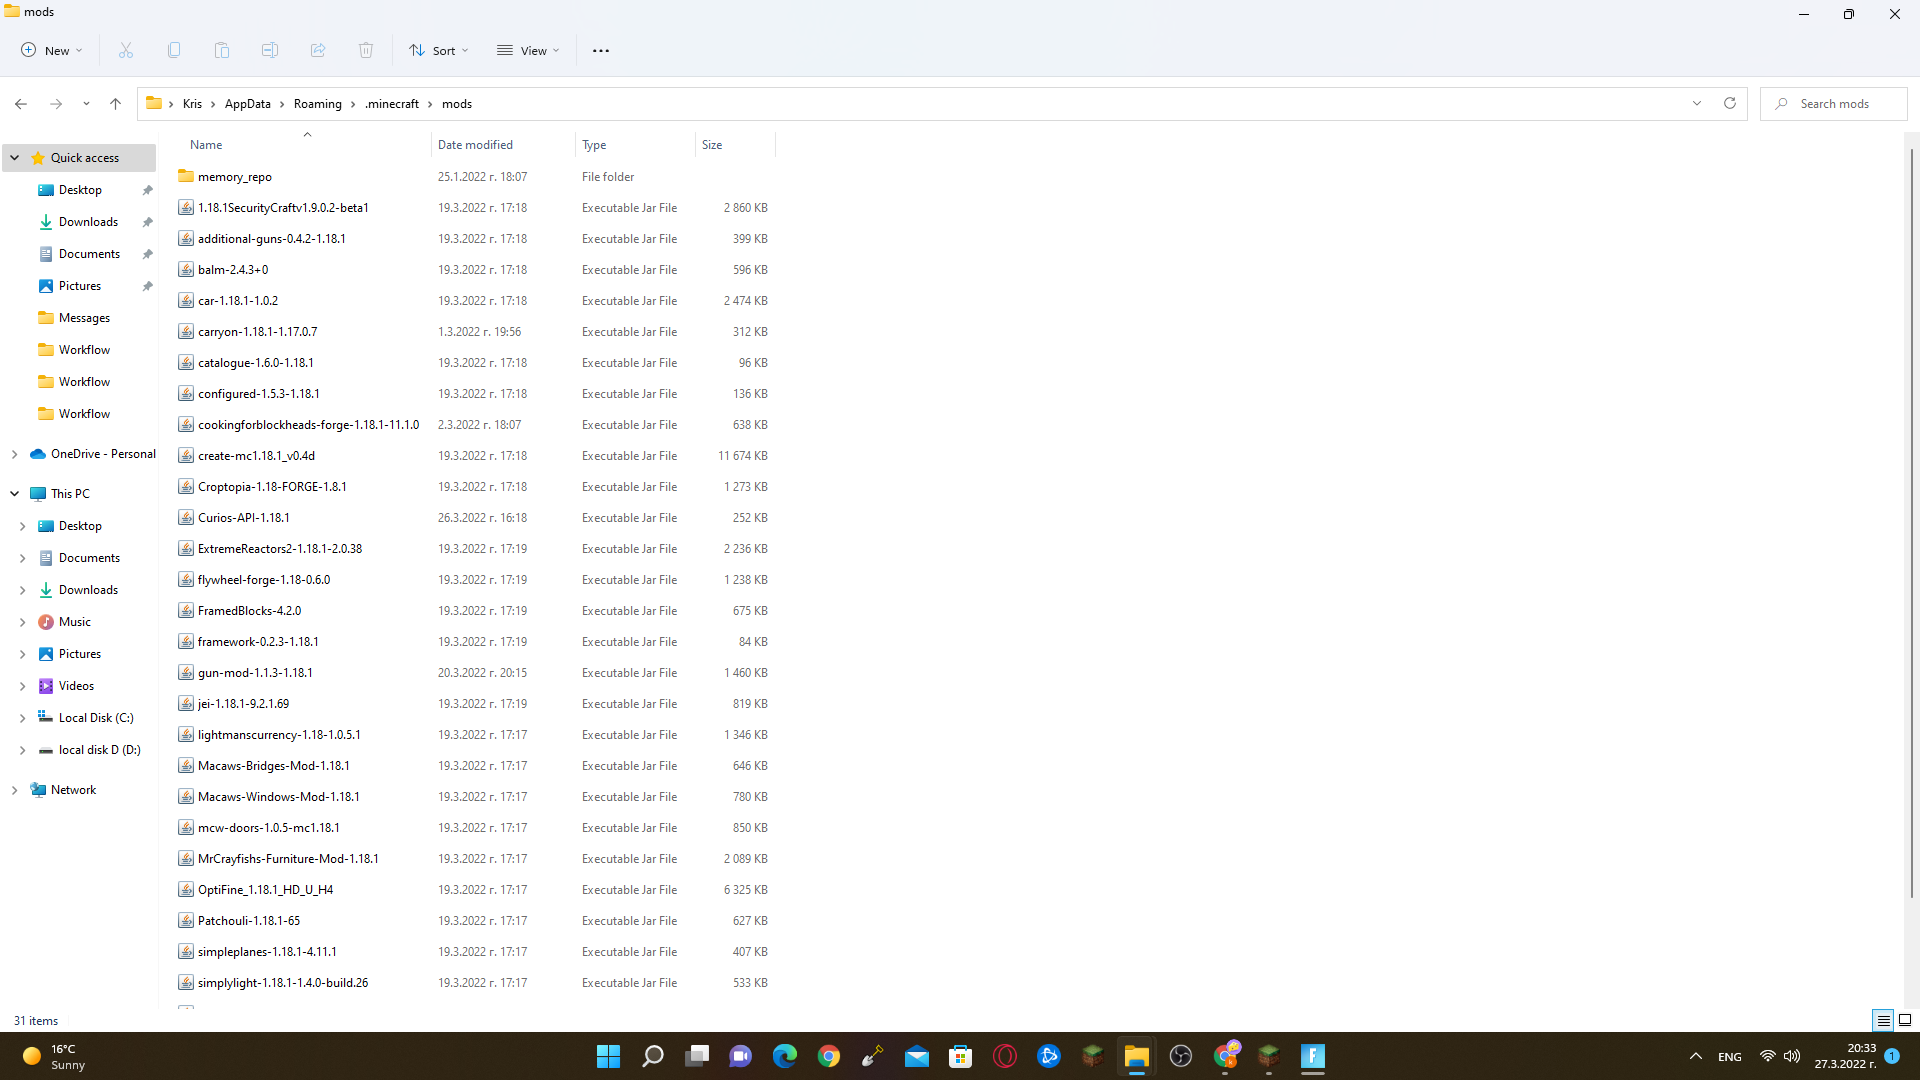Click Roaming in the address breadcrumb

pyautogui.click(x=318, y=104)
